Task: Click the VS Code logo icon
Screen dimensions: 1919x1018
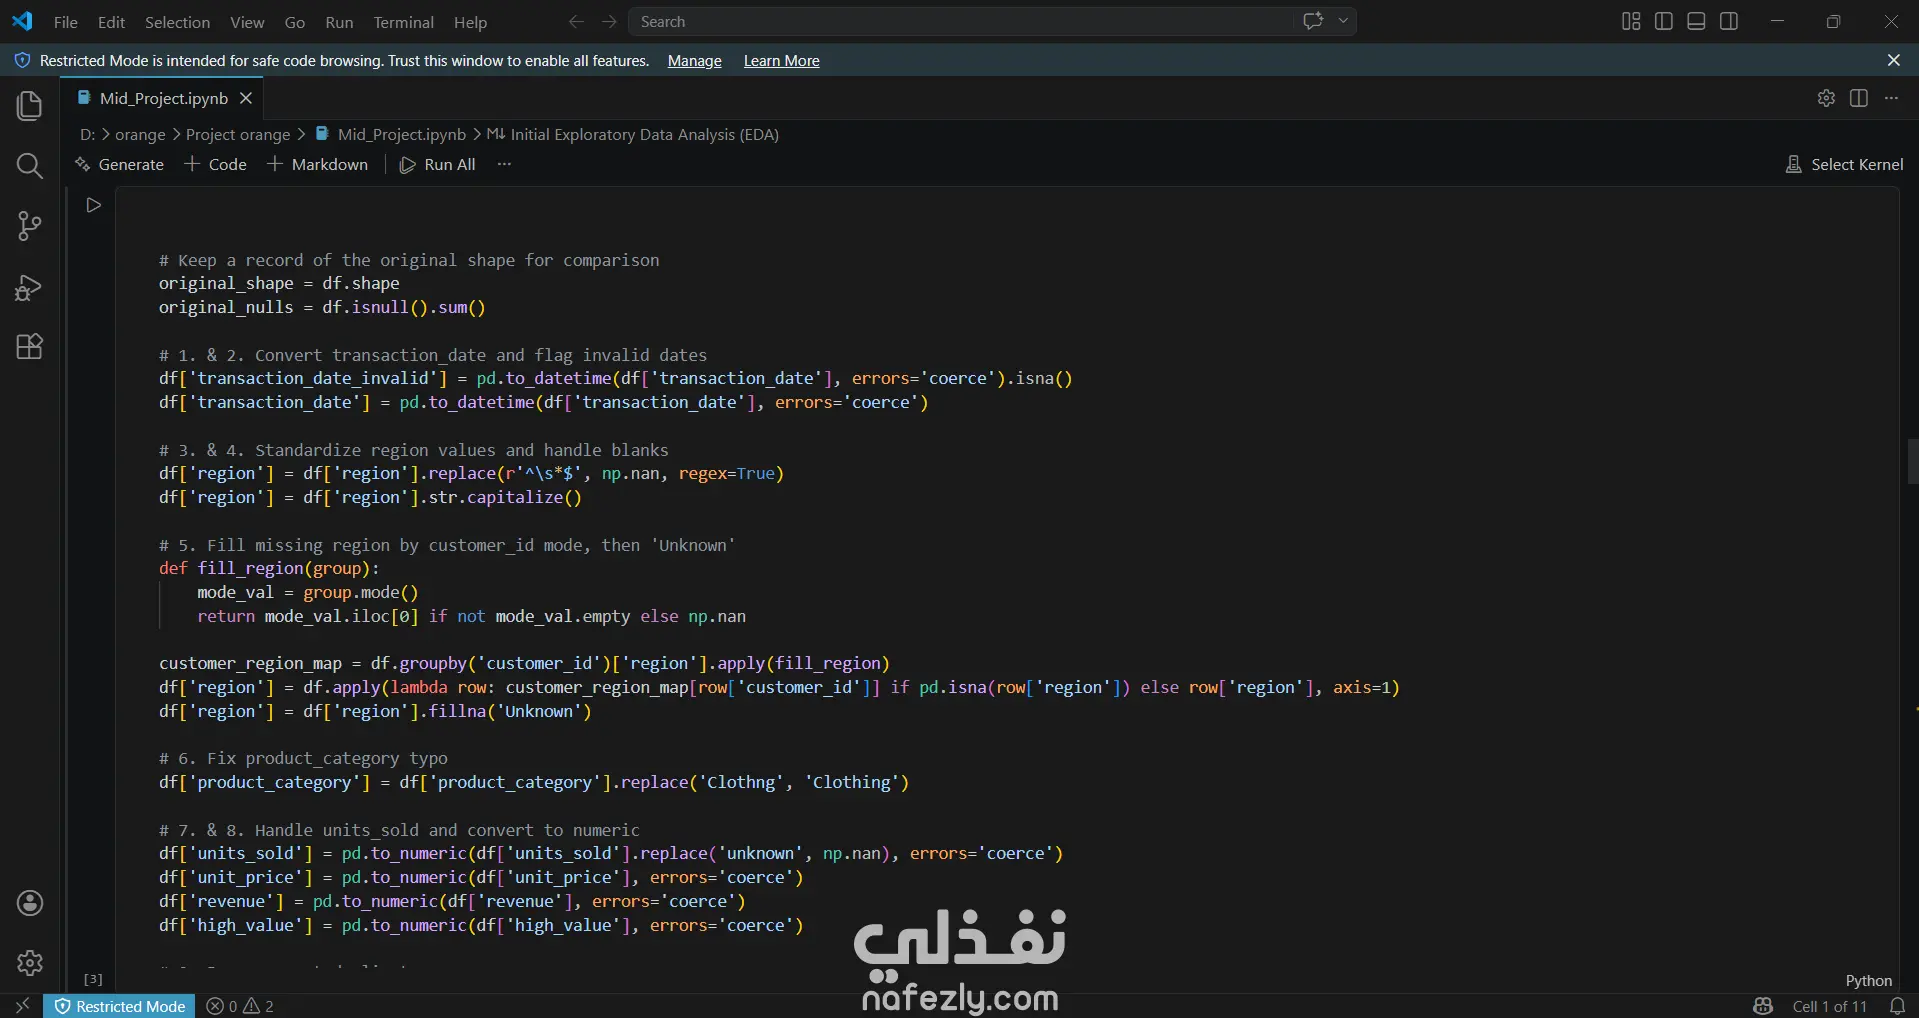Action: point(22,21)
